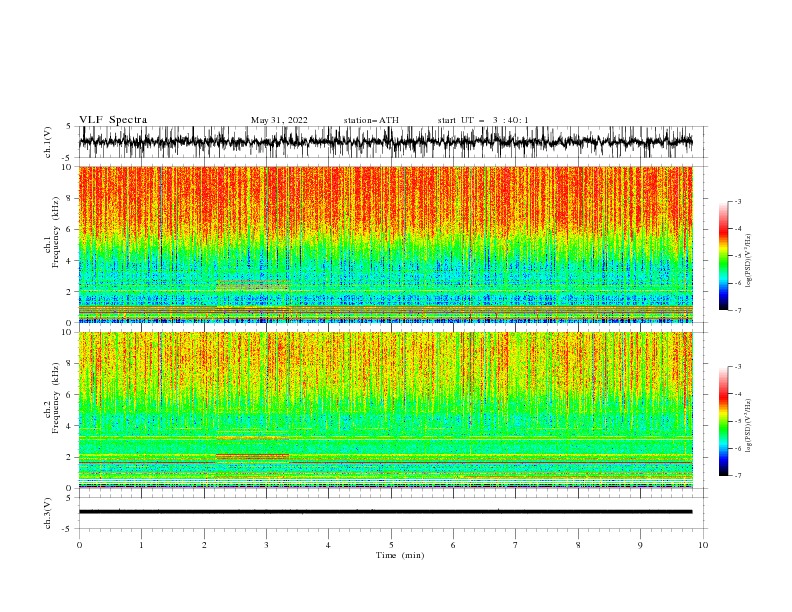Image resolution: width=792 pixels, height=612 pixels.
Task: Click the 'ch.1(V)' waveform axis label
Action: [48, 142]
